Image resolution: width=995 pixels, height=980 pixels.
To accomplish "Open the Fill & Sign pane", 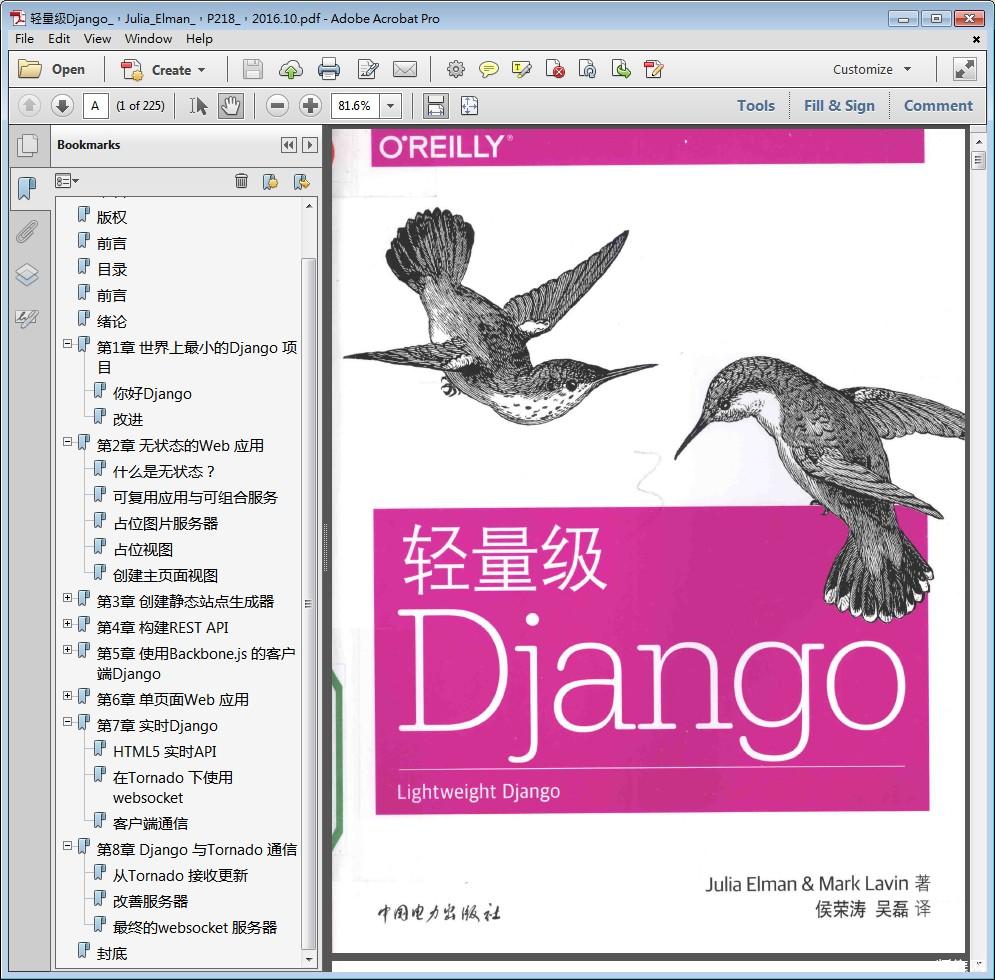I will point(839,105).
